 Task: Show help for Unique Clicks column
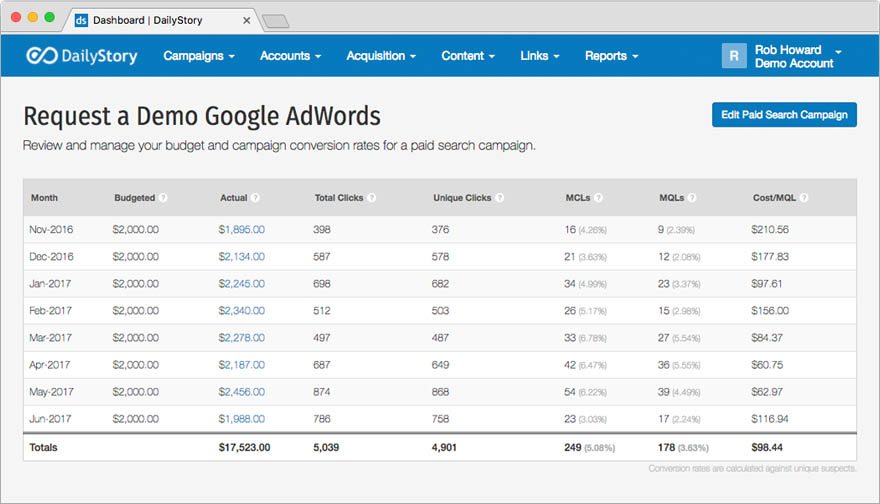[499, 198]
